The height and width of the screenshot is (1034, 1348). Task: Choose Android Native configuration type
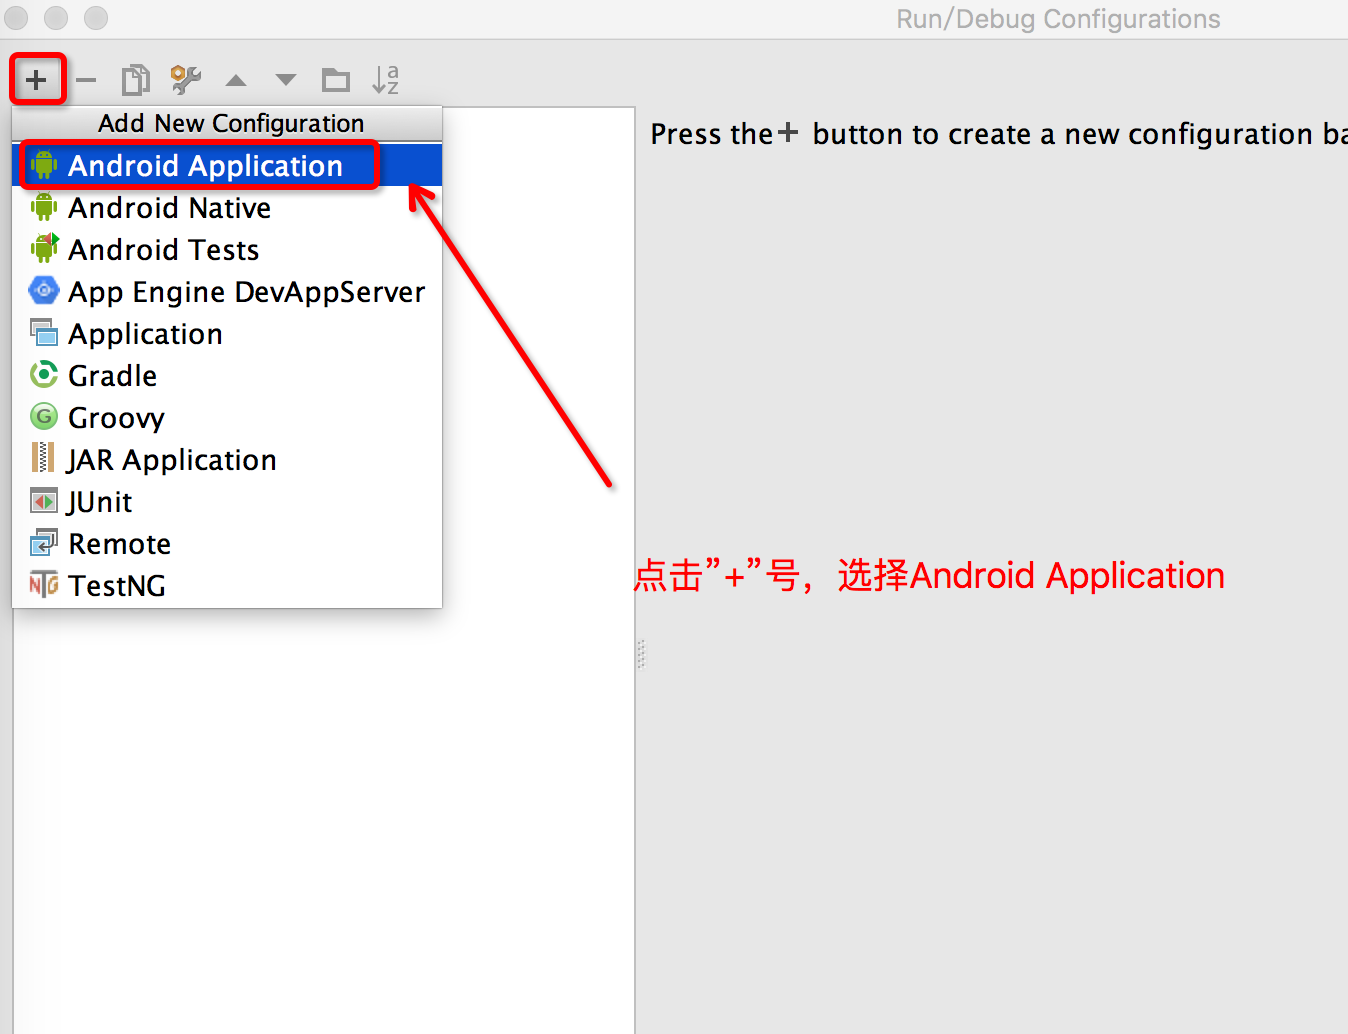(227, 208)
